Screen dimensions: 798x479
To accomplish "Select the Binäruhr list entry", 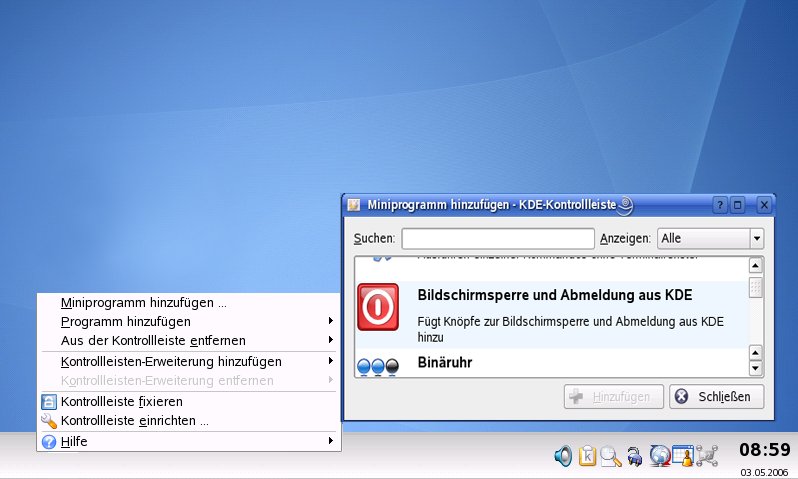I will point(552,363).
